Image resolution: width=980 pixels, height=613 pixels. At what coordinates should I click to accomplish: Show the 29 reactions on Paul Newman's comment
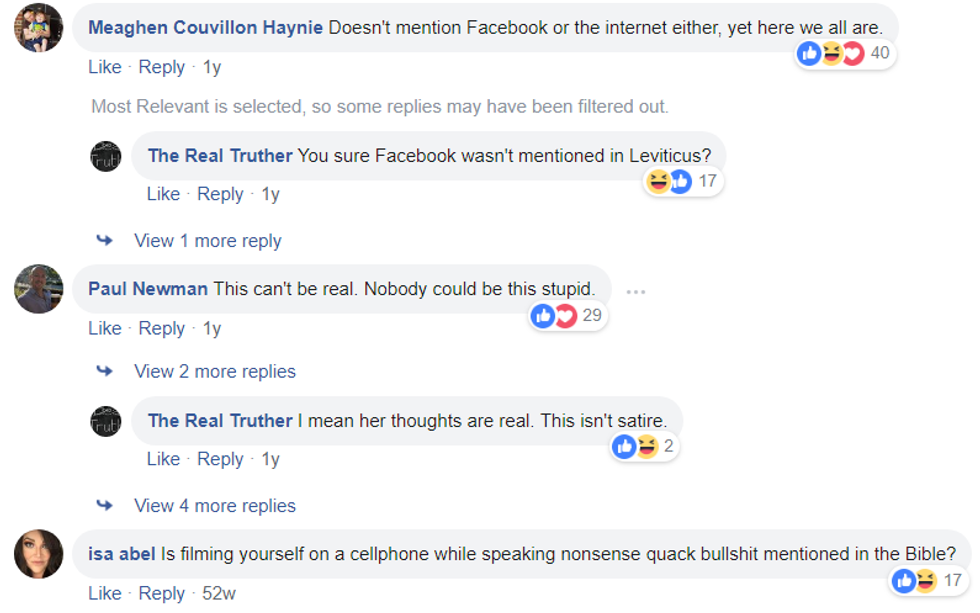pyautogui.click(x=567, y=316)
